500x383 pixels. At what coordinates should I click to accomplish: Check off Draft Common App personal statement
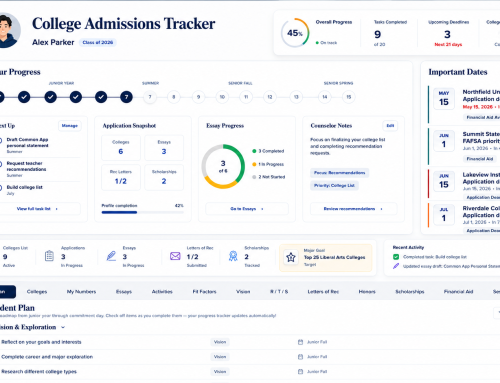[1, 140]
